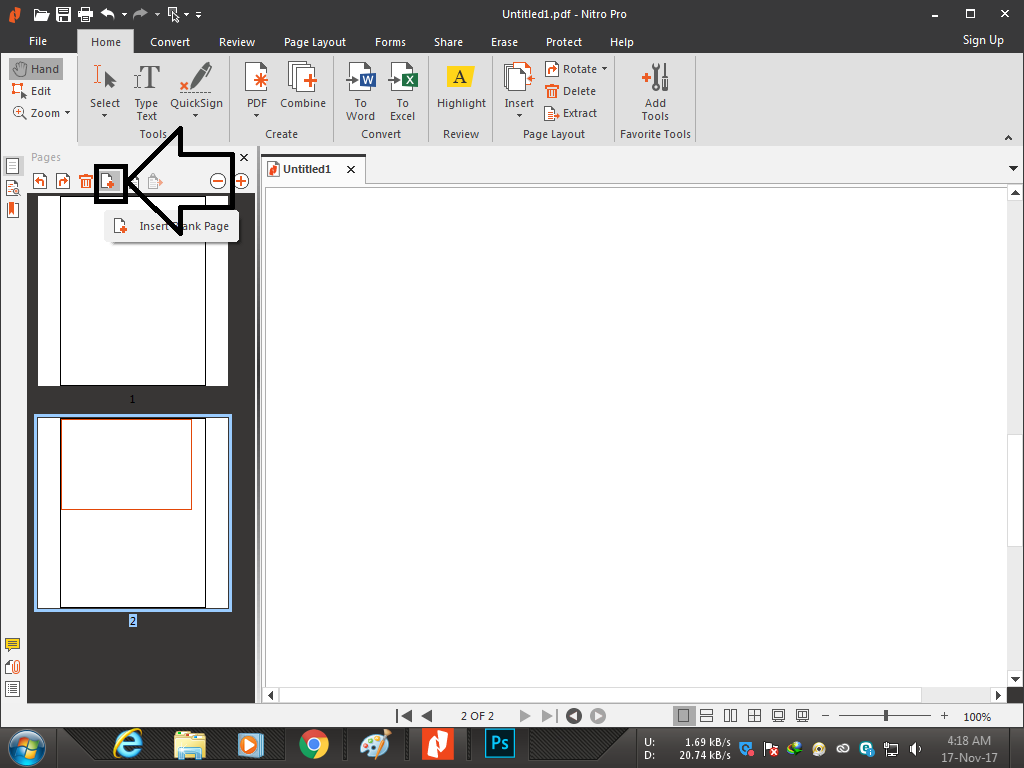This screenshot has height=768, width=1024.
Task: Enable facing pages view
Action: click(731, 716)
